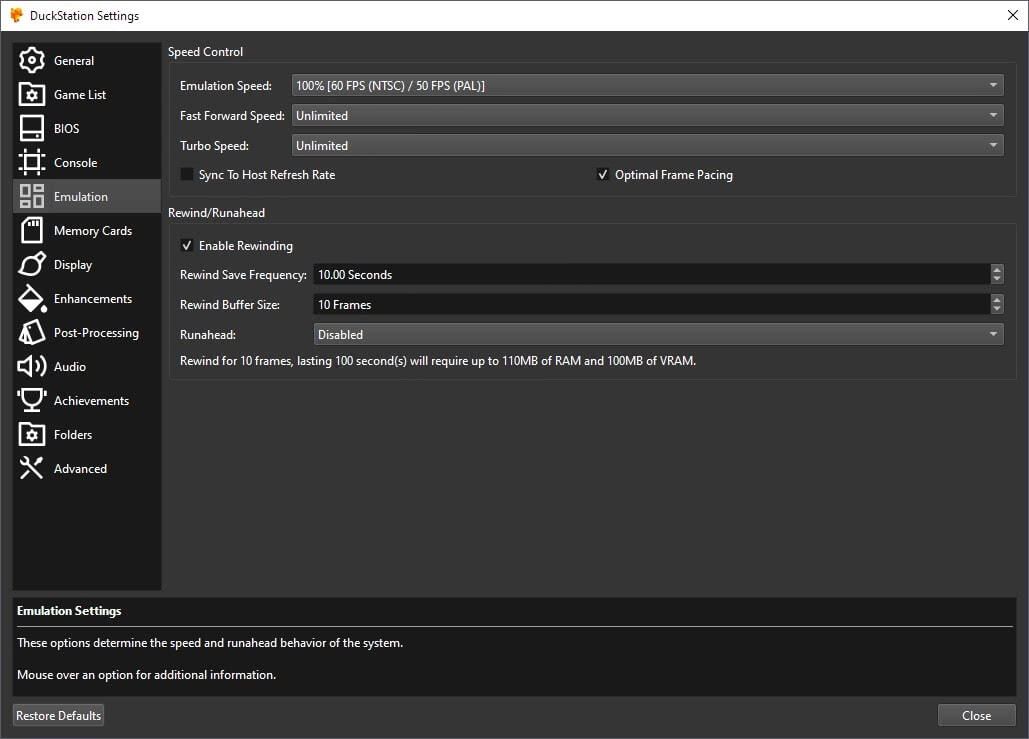Open Game List settings icon
This screenshot has width=1029, height=739.
point(32,95)
